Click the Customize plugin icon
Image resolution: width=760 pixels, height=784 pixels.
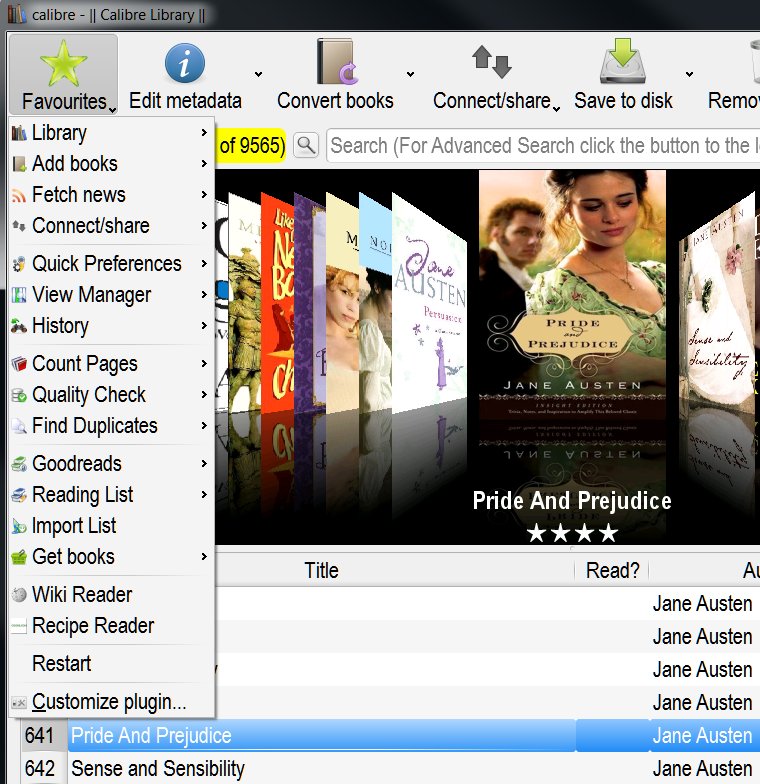pyautogui.click(x=19, y=702)
